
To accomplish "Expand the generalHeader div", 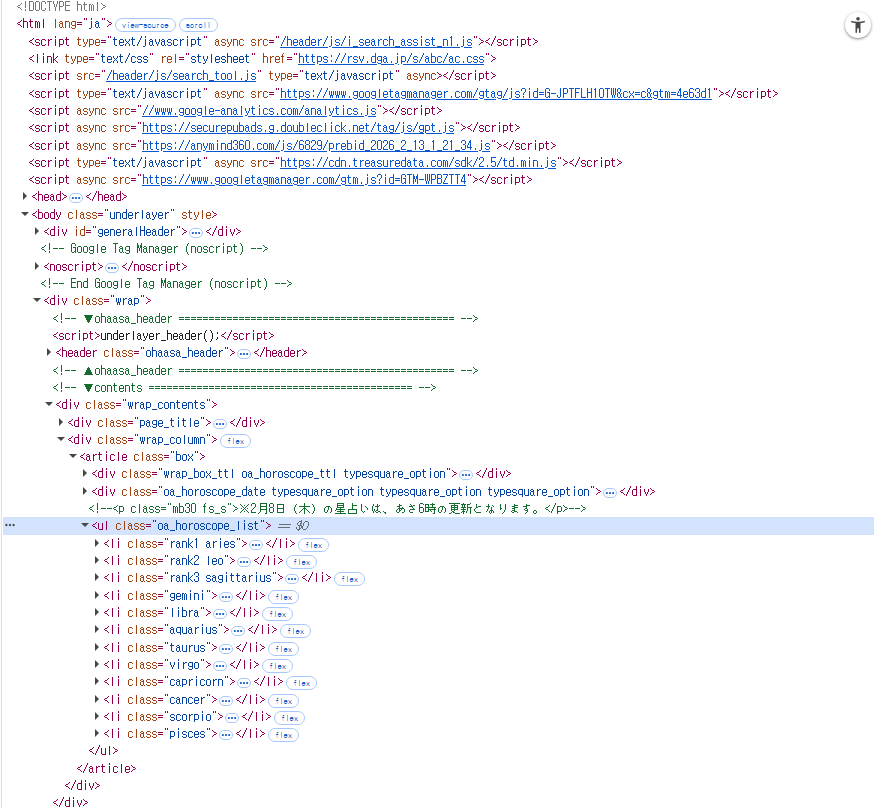I will [37, 231].
